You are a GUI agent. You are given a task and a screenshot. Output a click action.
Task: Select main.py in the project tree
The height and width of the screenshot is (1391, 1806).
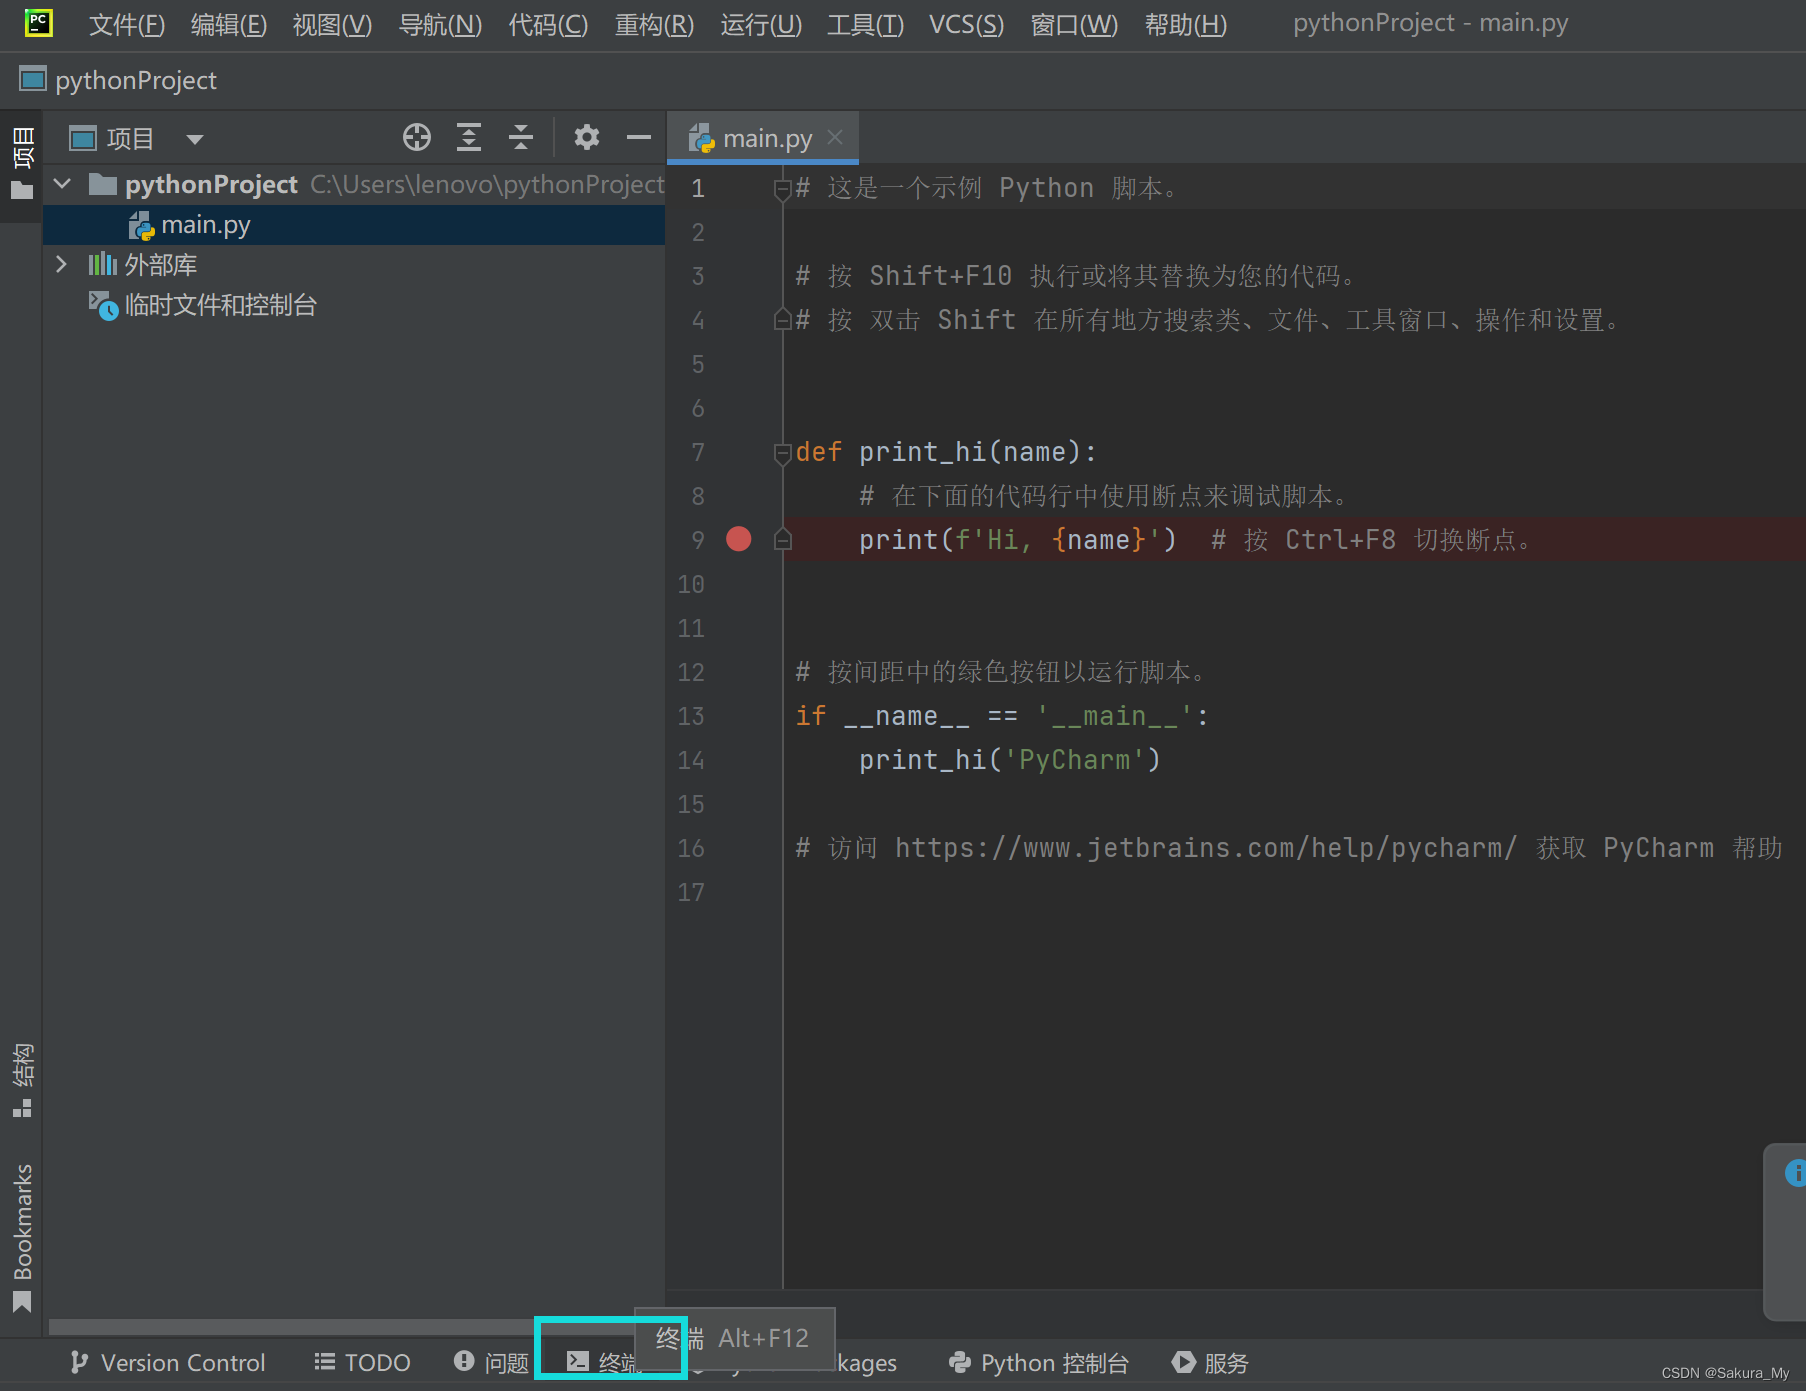(x=205, y=224)
